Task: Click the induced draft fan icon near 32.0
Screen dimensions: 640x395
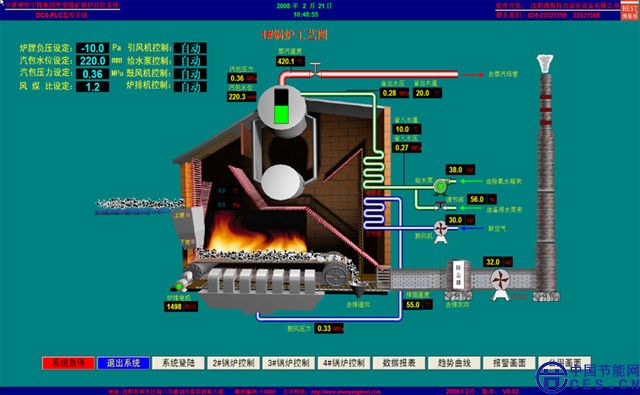Action: 500,283
